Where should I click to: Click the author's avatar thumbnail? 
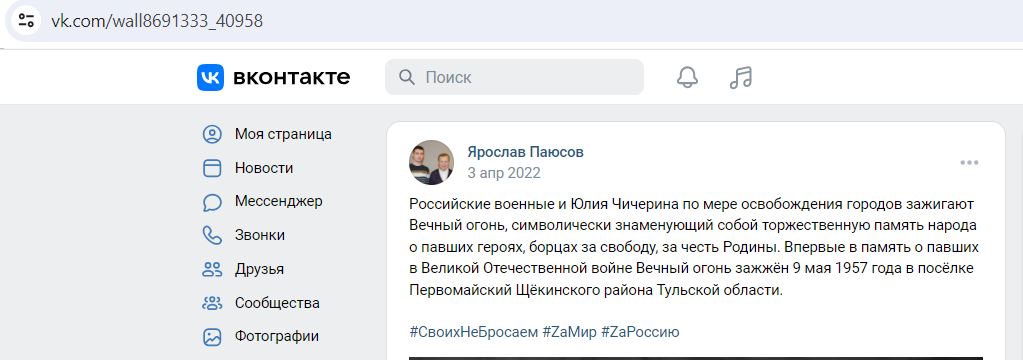click(431, 162)
